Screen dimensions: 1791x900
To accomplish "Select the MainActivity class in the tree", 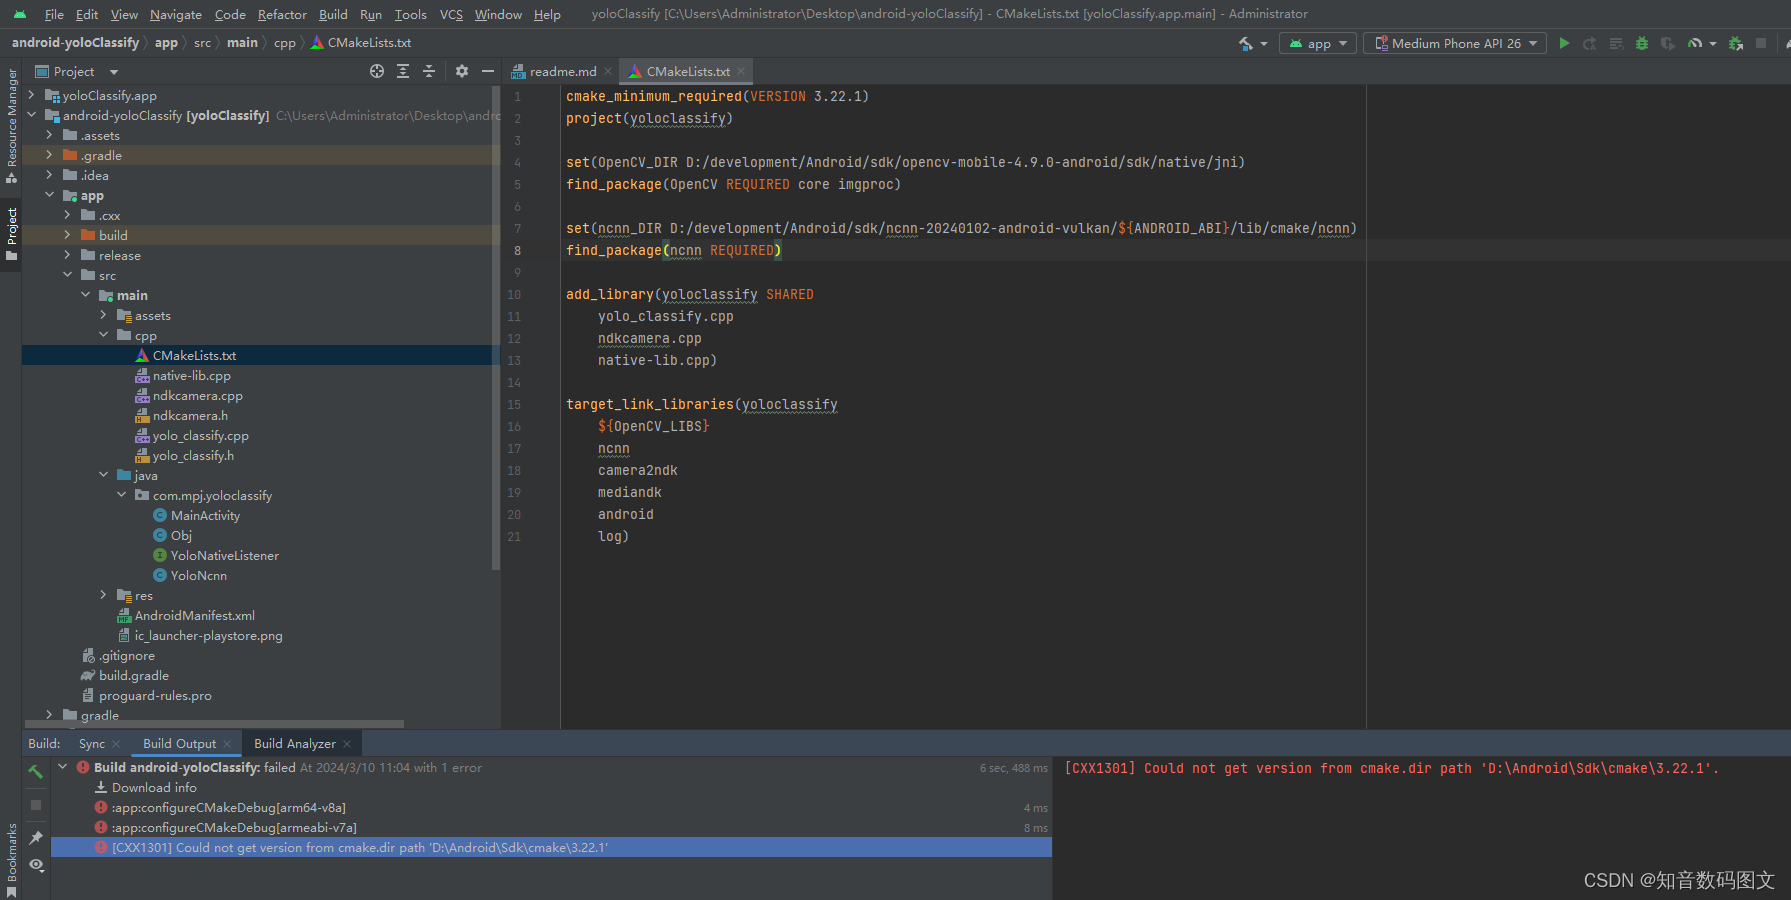I will click(205, 515).
